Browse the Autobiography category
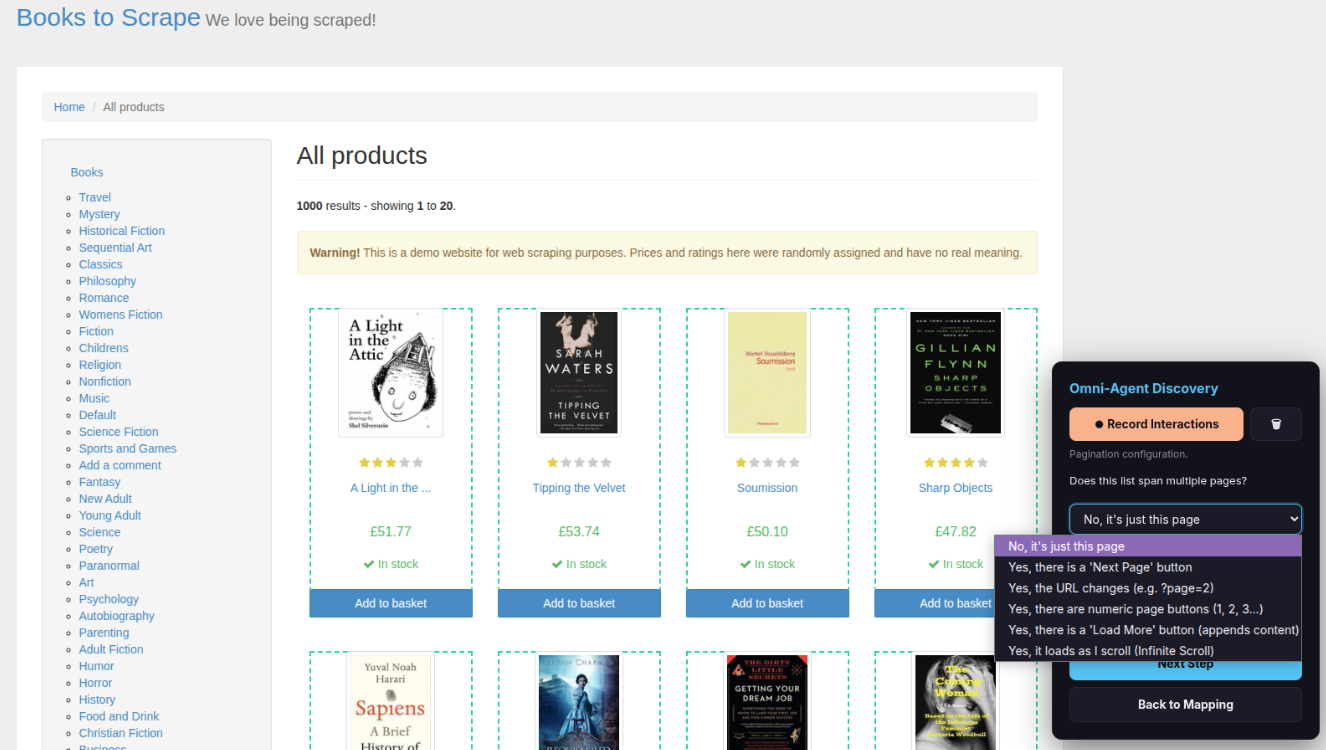 [x=117, y=616]
